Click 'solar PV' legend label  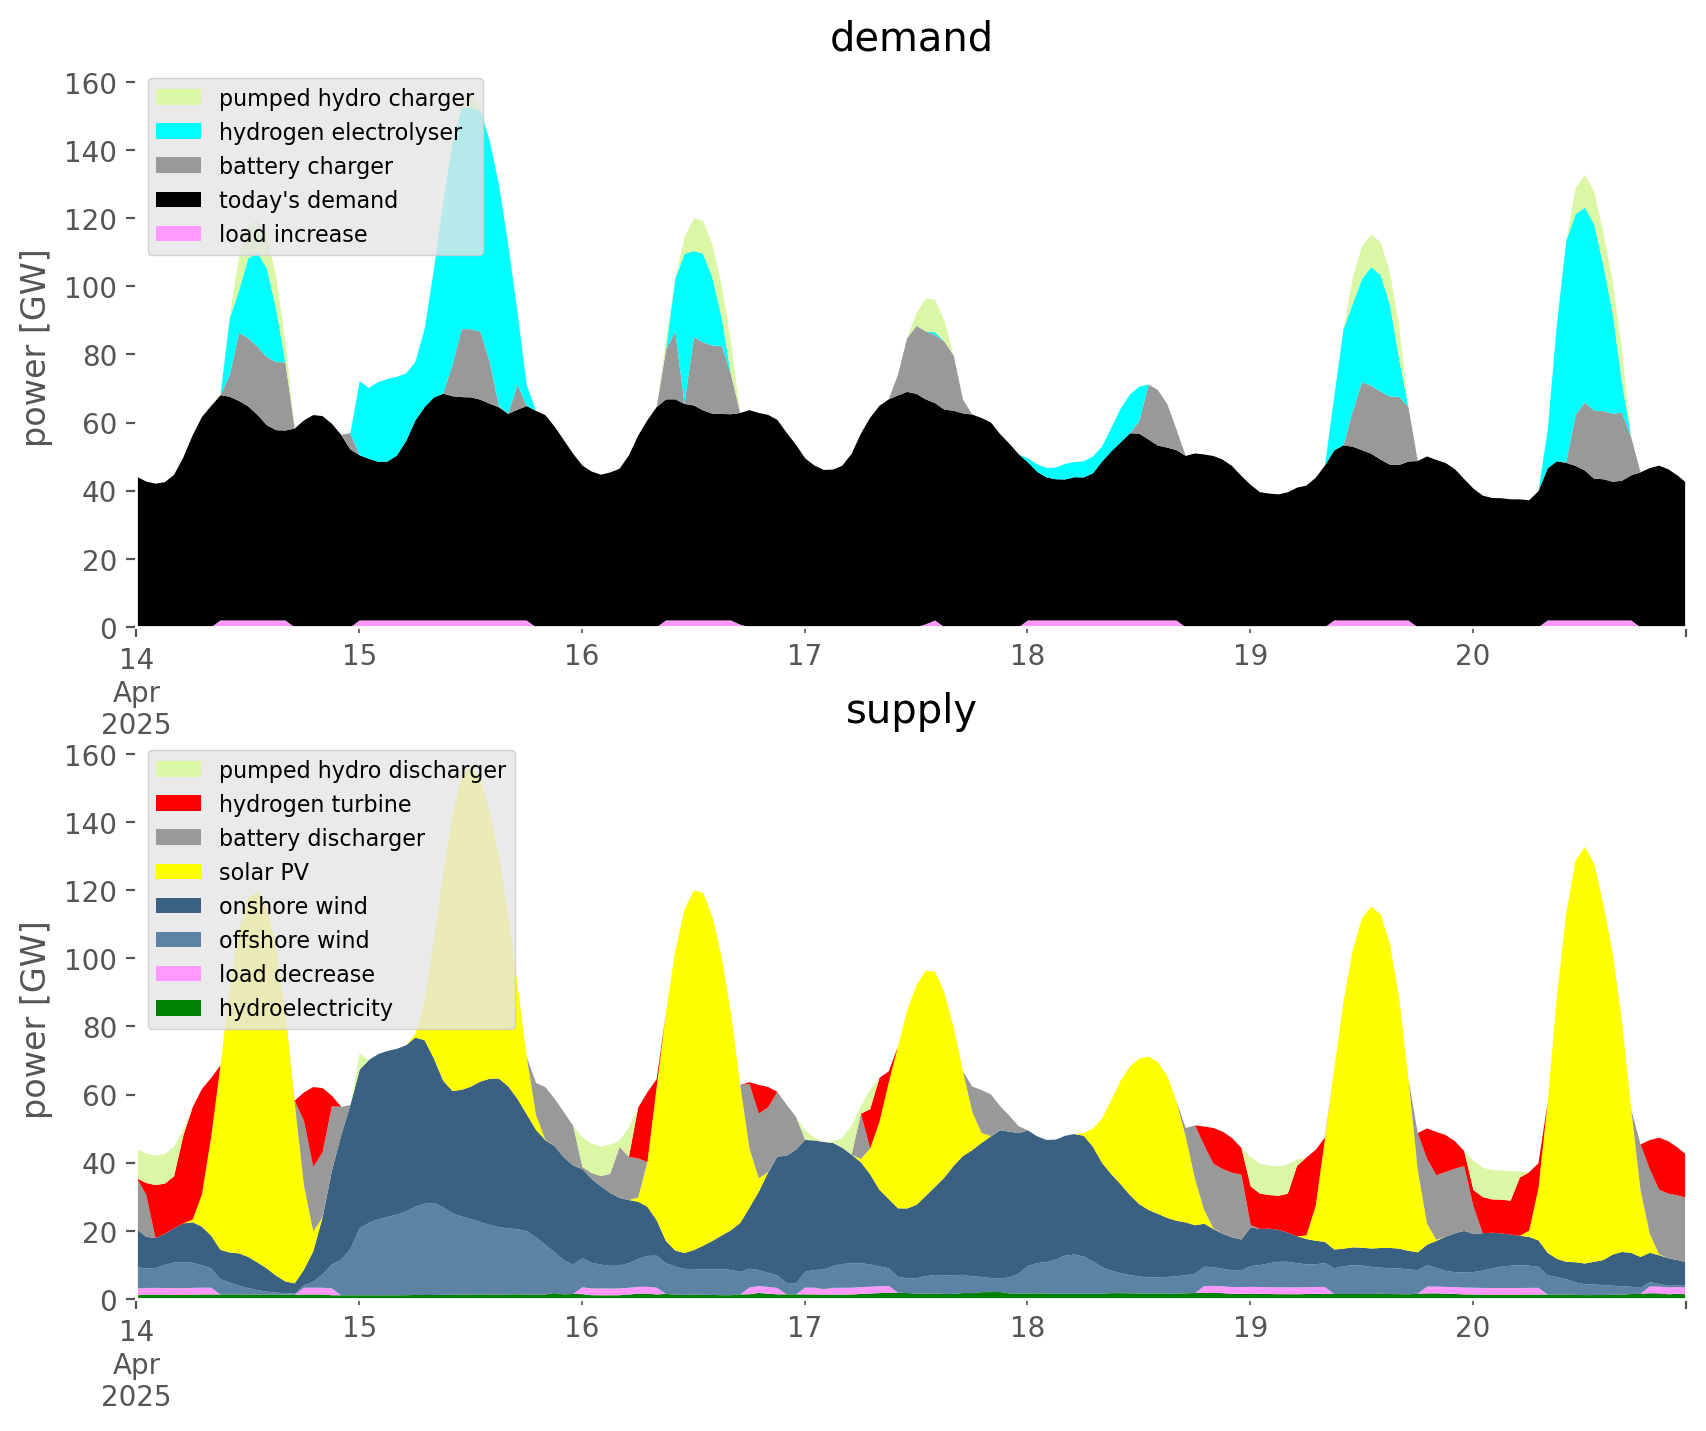coord(264,872)
